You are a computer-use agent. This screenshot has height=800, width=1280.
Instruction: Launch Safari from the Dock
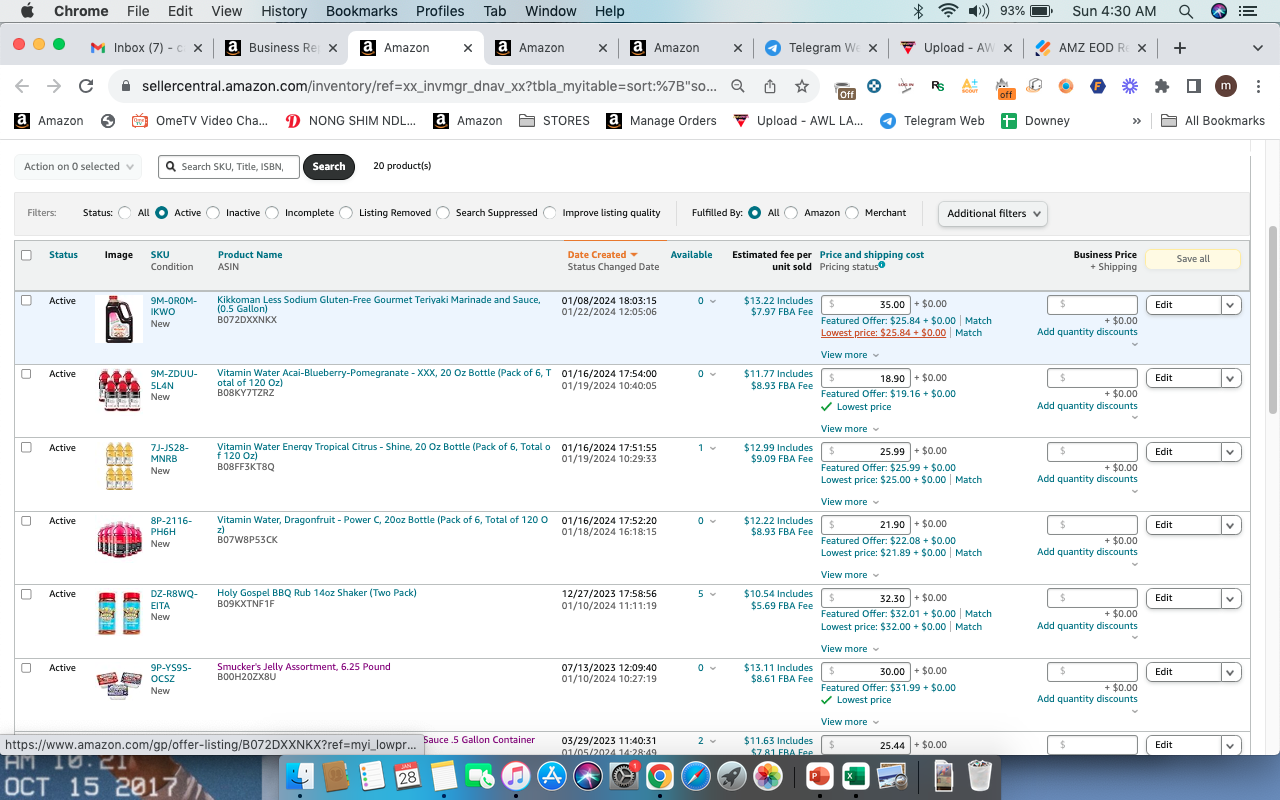coord(696,776)
